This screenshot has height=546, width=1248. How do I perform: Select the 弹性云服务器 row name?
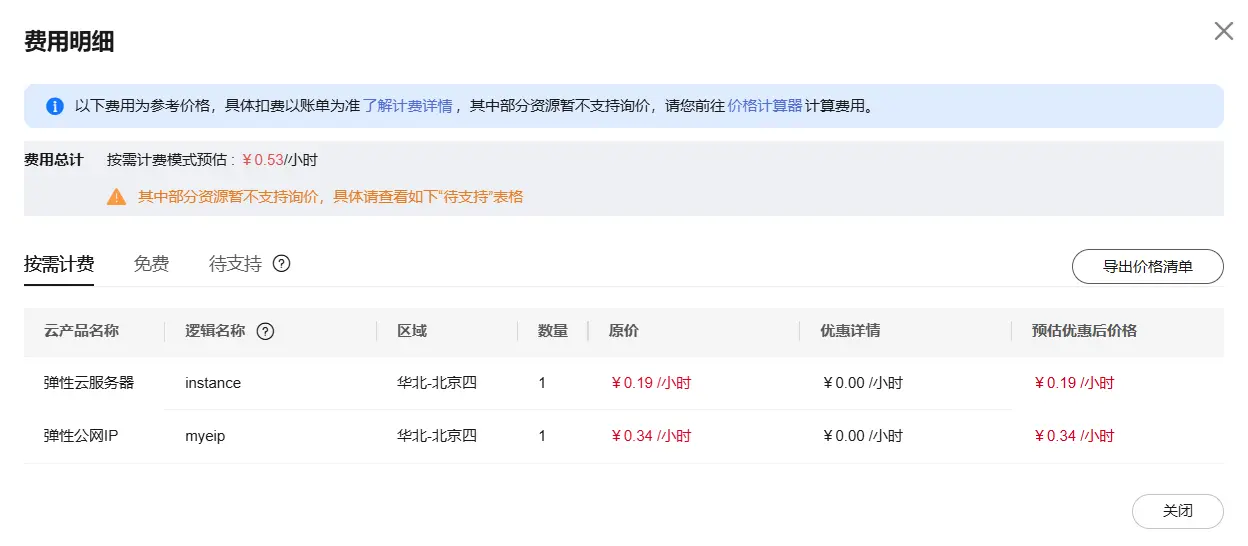click(x=89, y=383)
